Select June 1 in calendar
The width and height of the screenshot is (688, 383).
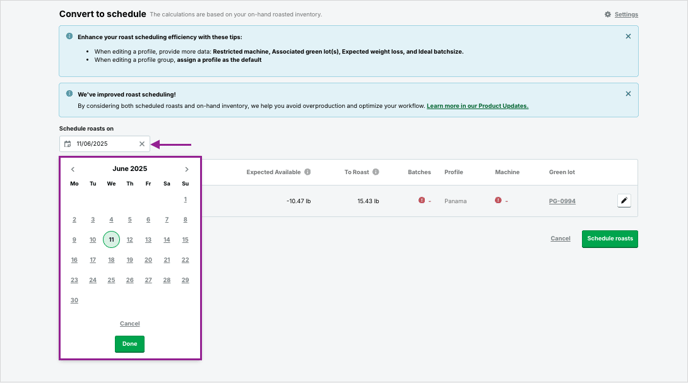coord(185,200)
